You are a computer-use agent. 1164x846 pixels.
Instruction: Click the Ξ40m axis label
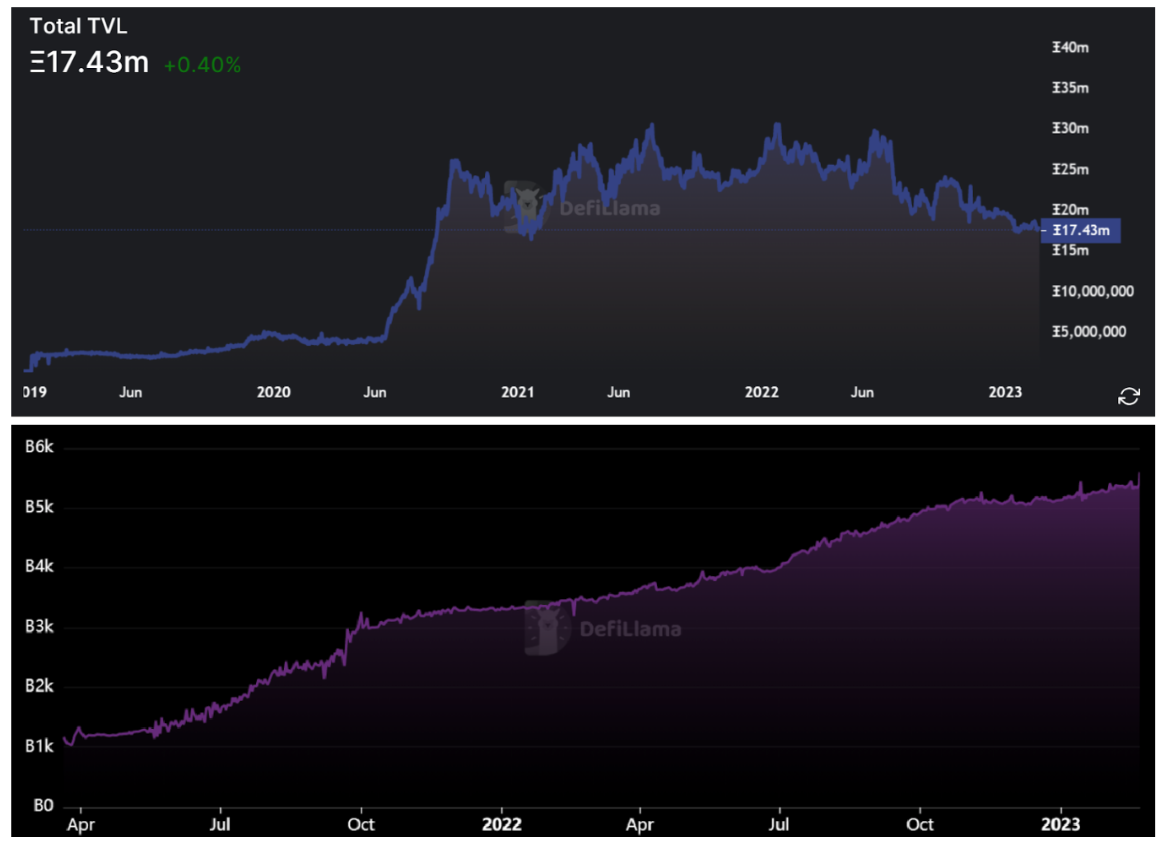1070,47
